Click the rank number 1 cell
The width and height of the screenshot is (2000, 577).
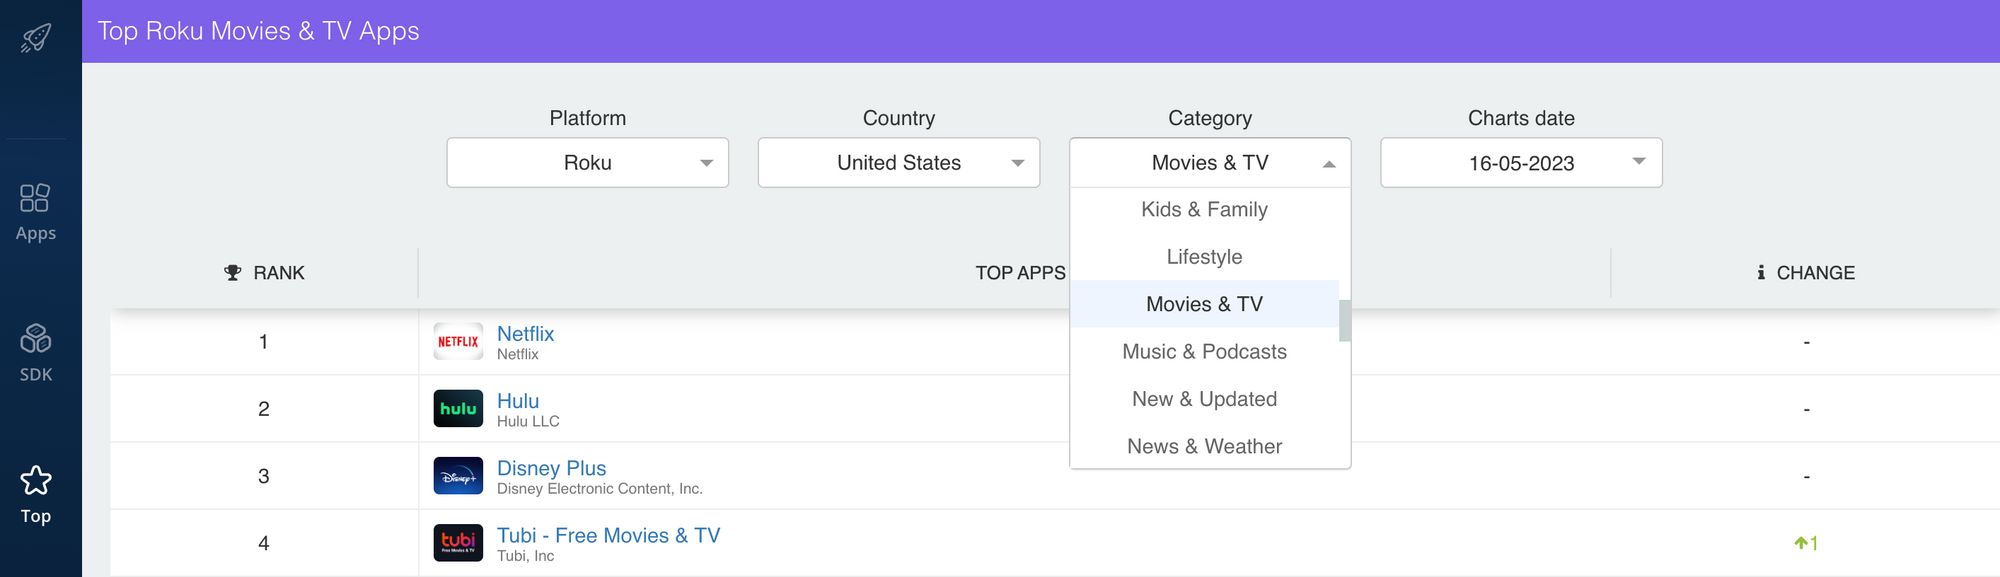pos(264,342)
